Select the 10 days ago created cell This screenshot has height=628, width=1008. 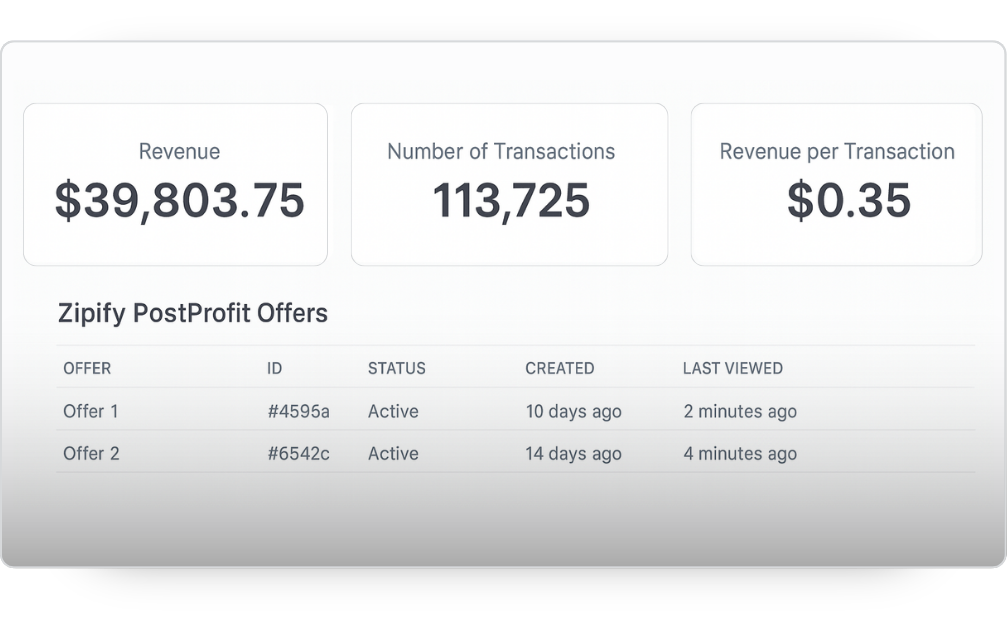[573, 411]
